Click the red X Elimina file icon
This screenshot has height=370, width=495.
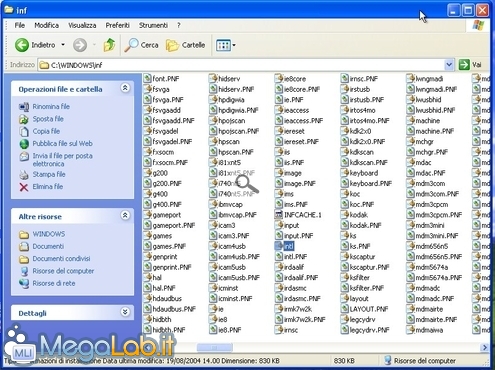(24, 187)
